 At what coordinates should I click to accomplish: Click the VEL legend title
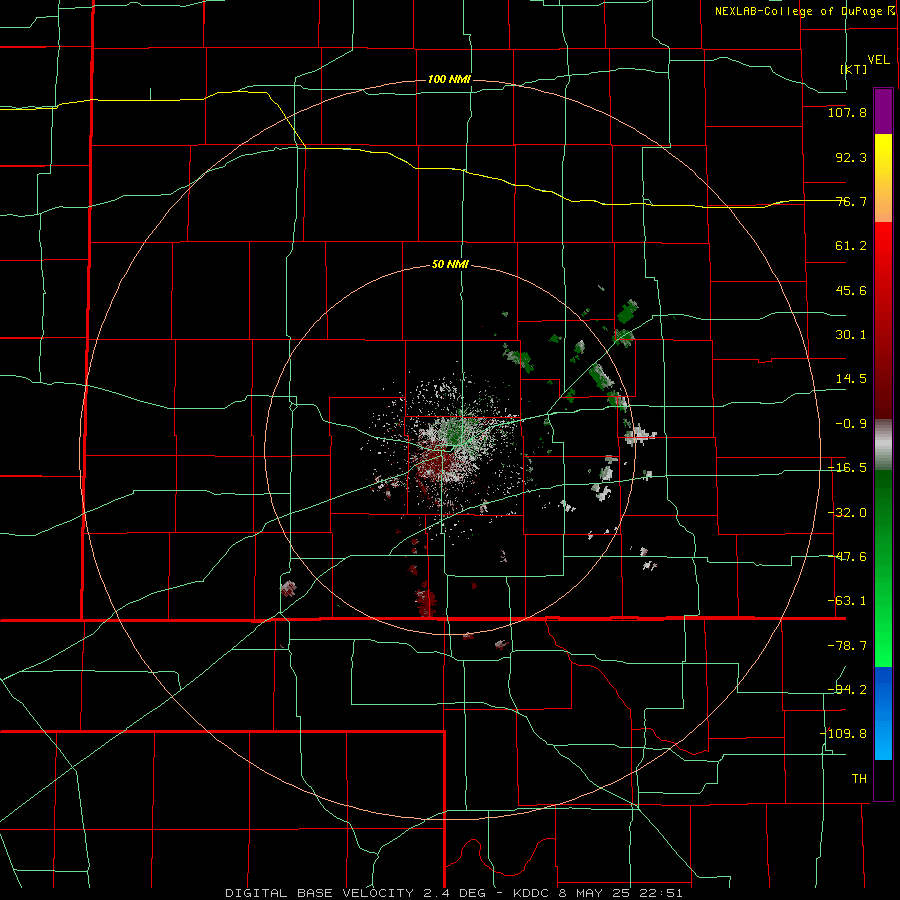(878, 60)
